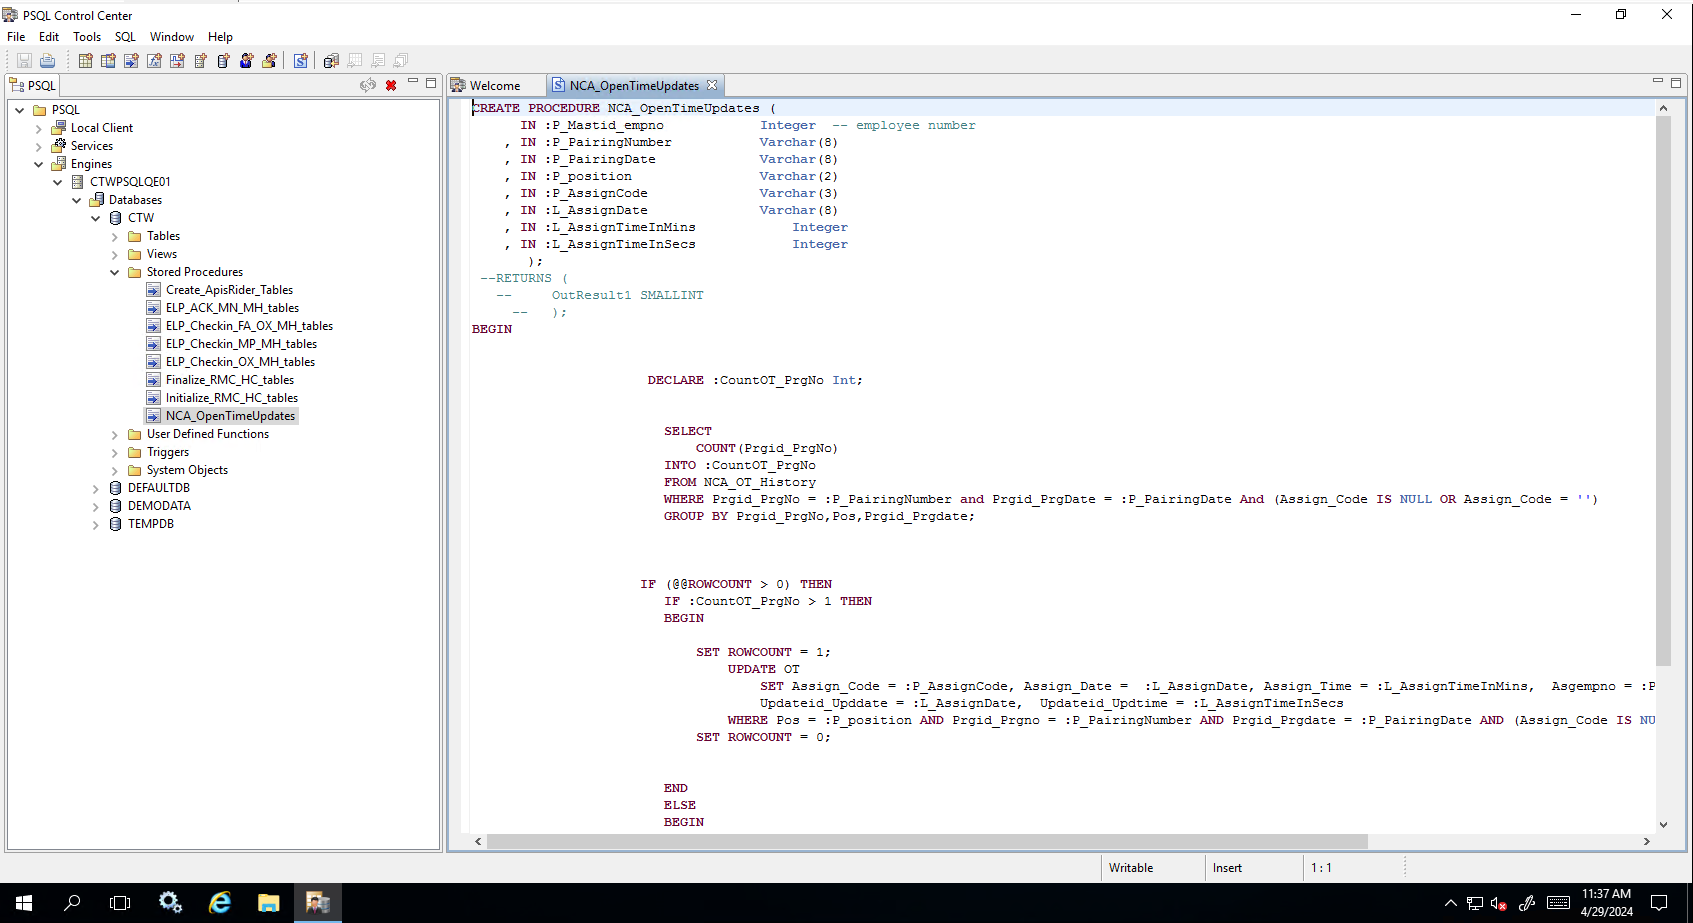Select the New Function fx toolbar icon
Viewport: 1693px width, 923px height.
(154, 60)
